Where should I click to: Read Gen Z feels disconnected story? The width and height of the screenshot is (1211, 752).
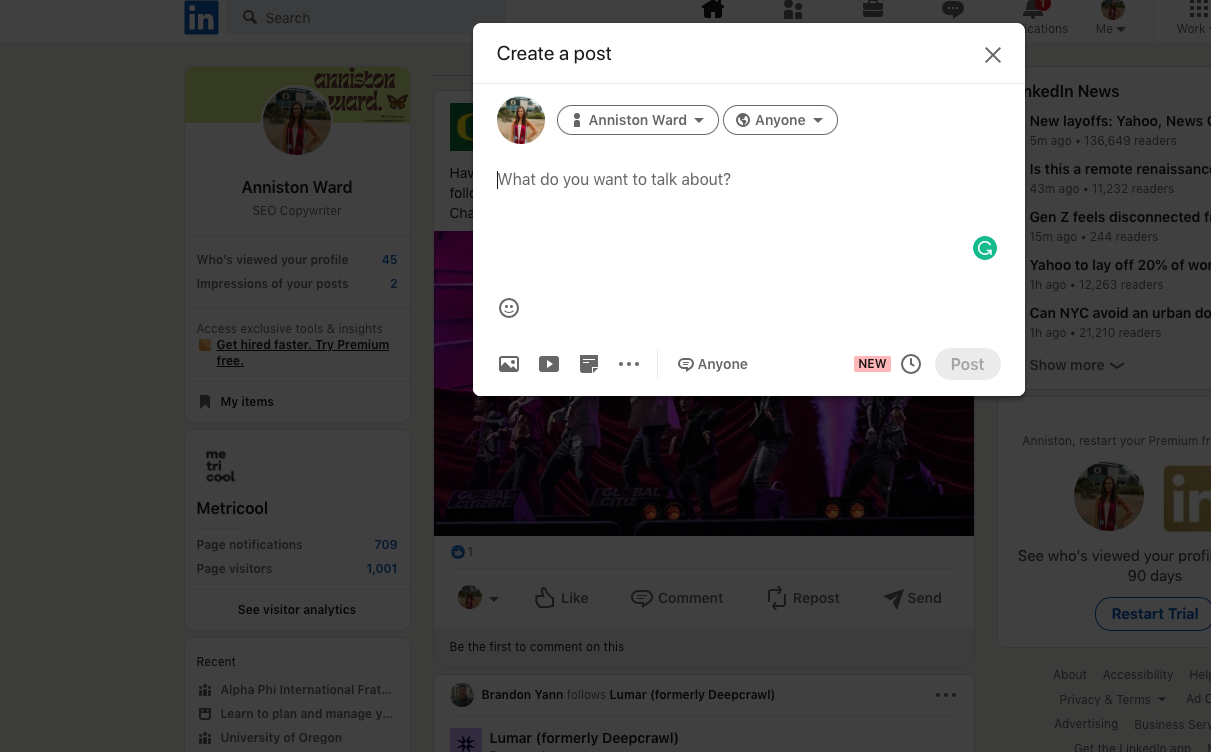tap(1120, 217)
